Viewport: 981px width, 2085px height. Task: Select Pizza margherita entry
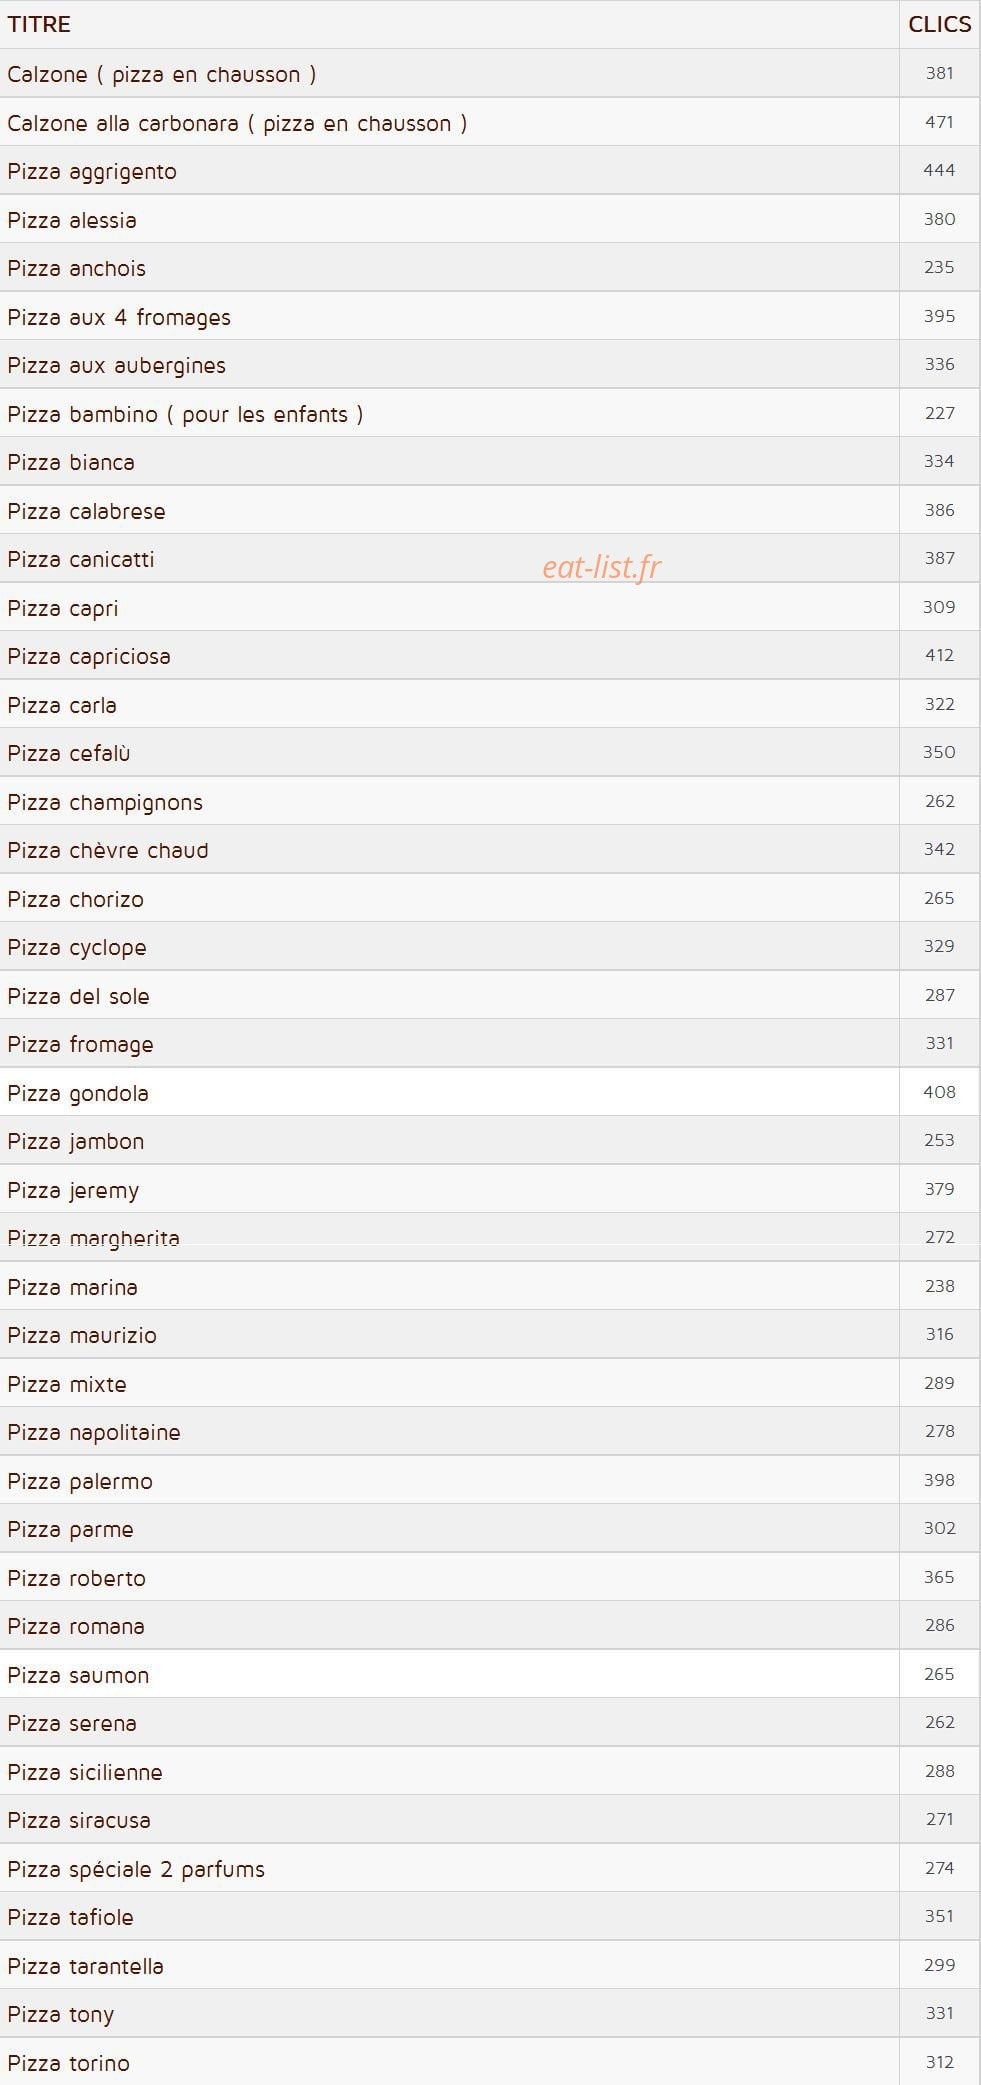pos(93,1238)
